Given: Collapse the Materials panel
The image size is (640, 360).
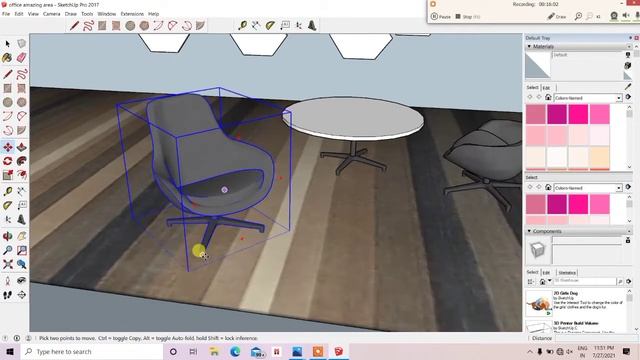Looking at the screenshot, I should point(529,47).
